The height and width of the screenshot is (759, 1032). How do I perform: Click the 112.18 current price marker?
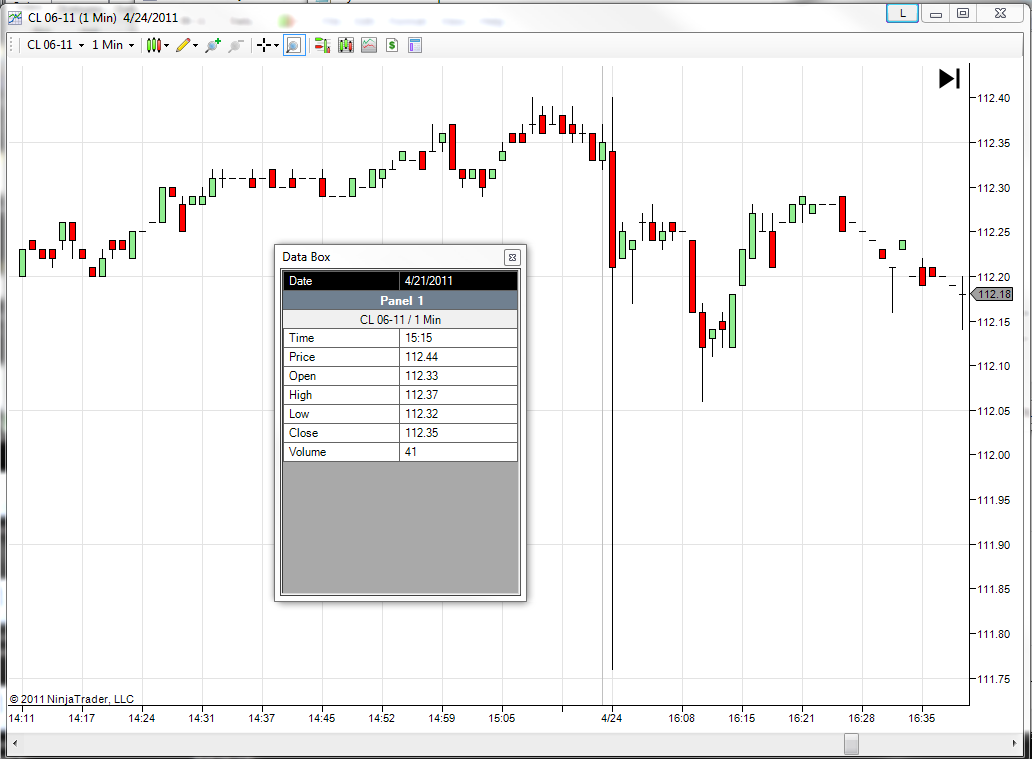click(993, 294)
